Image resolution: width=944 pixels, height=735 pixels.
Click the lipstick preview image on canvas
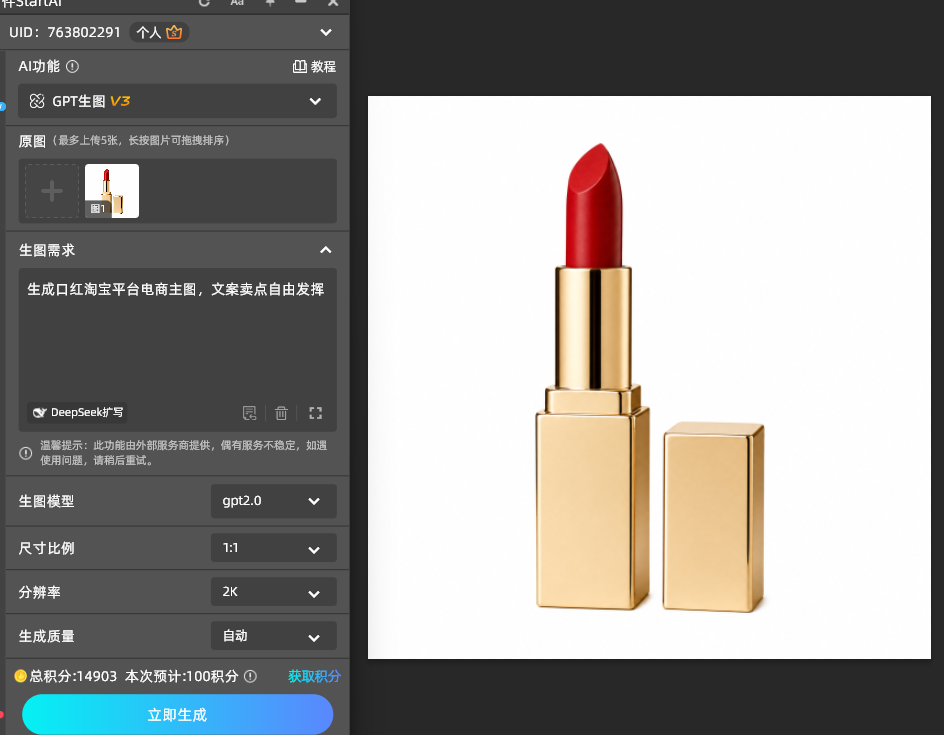[649, 377]
